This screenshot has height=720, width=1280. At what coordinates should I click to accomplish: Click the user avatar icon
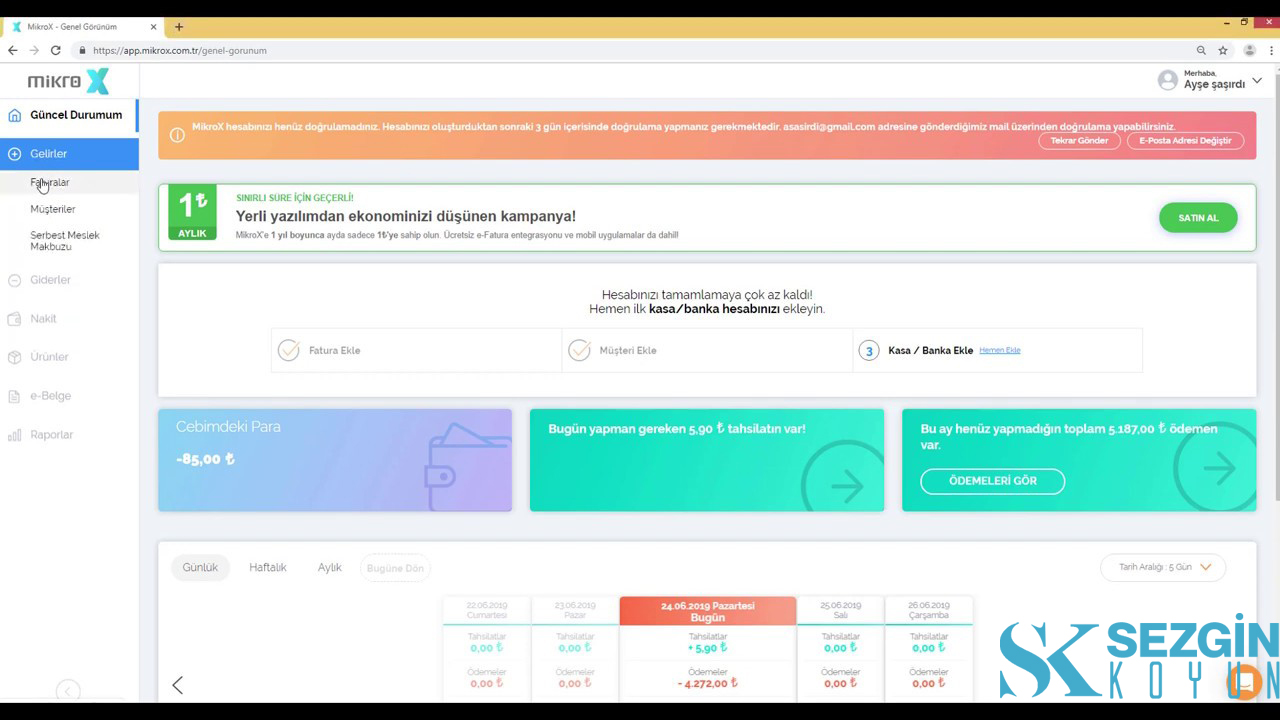point(1167,80)
